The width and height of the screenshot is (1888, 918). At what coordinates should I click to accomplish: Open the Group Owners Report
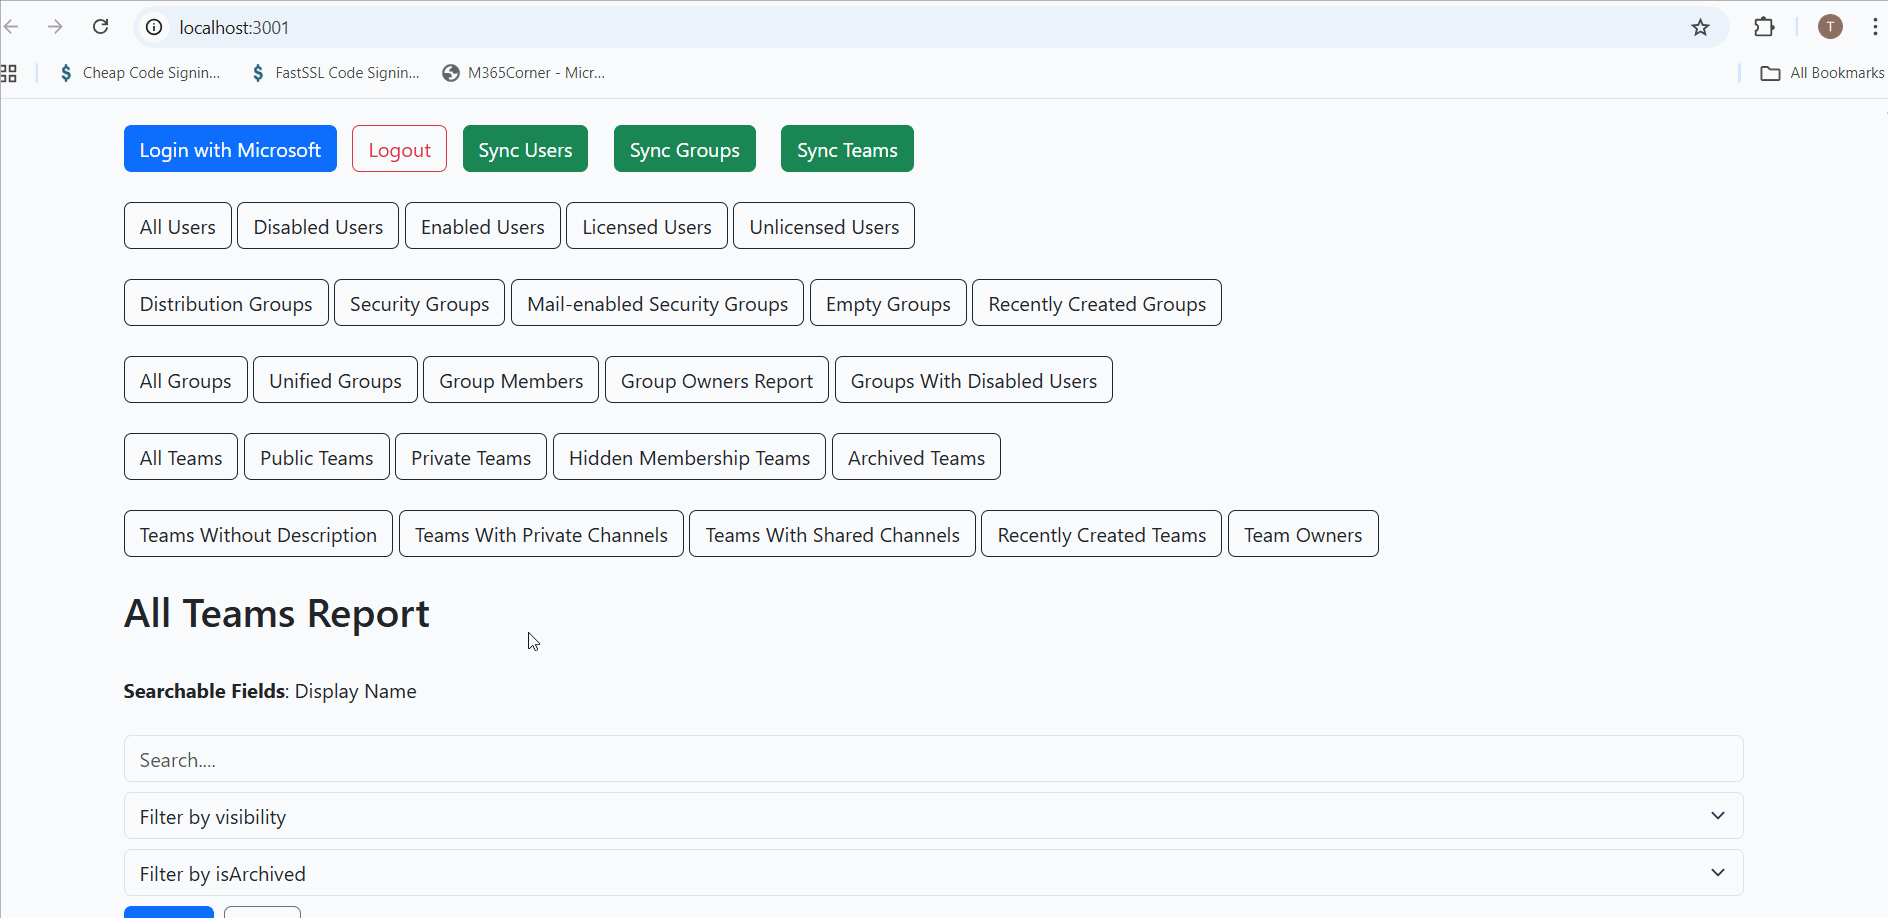[716, 380]
